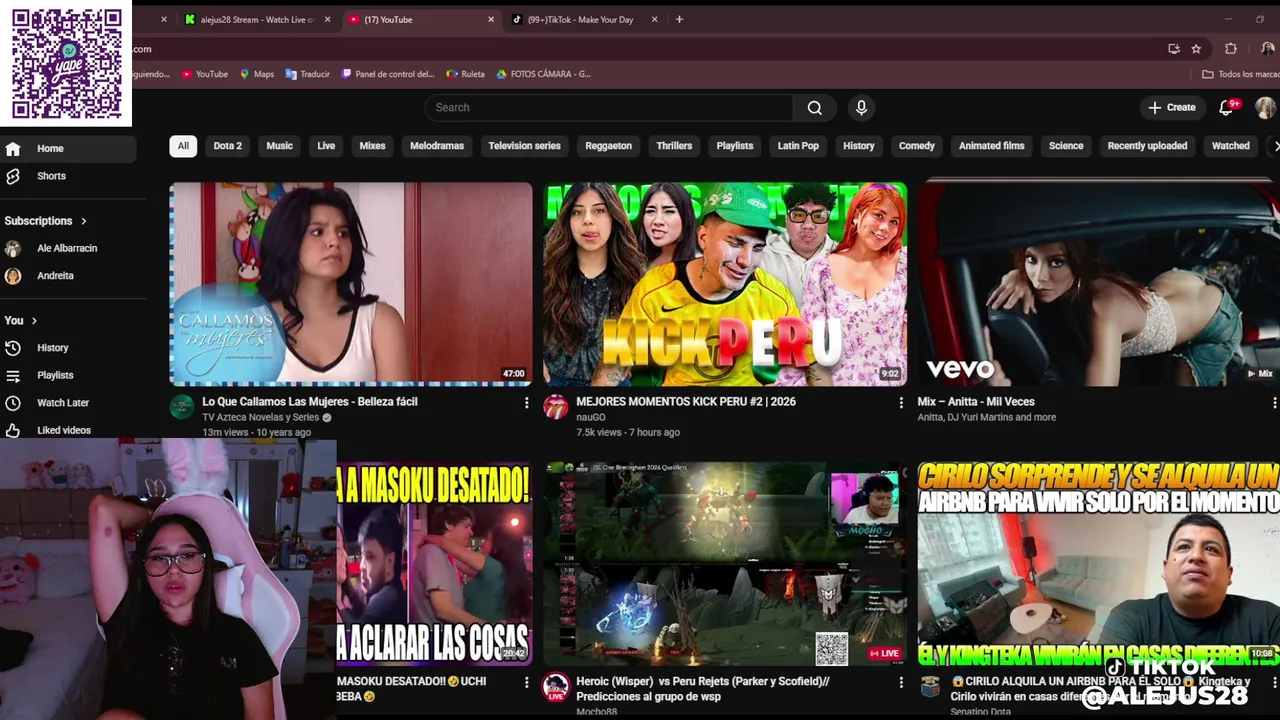Expand the Subscriptions section
The height and width of the screenshot is (720, 1280).
[x=45, y=221]
